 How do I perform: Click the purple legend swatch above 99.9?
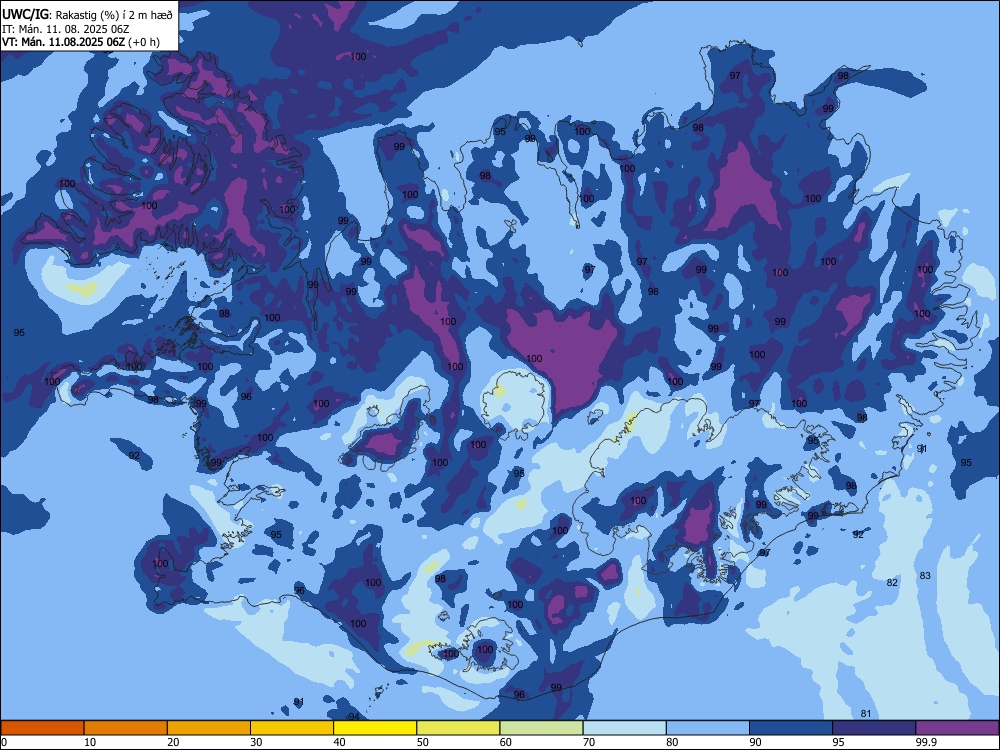tap(957, 728)
